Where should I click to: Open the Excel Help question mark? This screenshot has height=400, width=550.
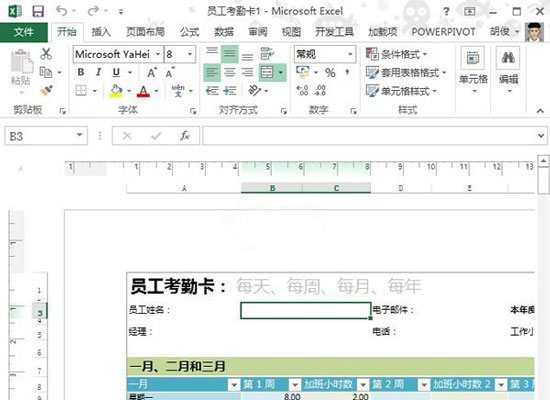click(446, 12)
